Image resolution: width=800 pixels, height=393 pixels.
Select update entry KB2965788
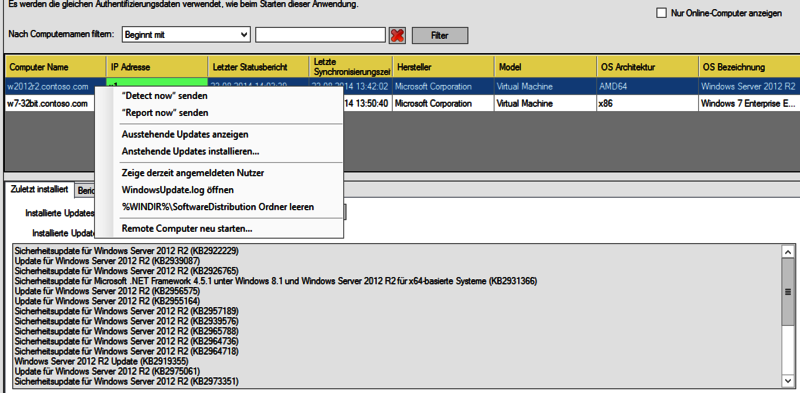pyautogui.click(x=127, y=331)
